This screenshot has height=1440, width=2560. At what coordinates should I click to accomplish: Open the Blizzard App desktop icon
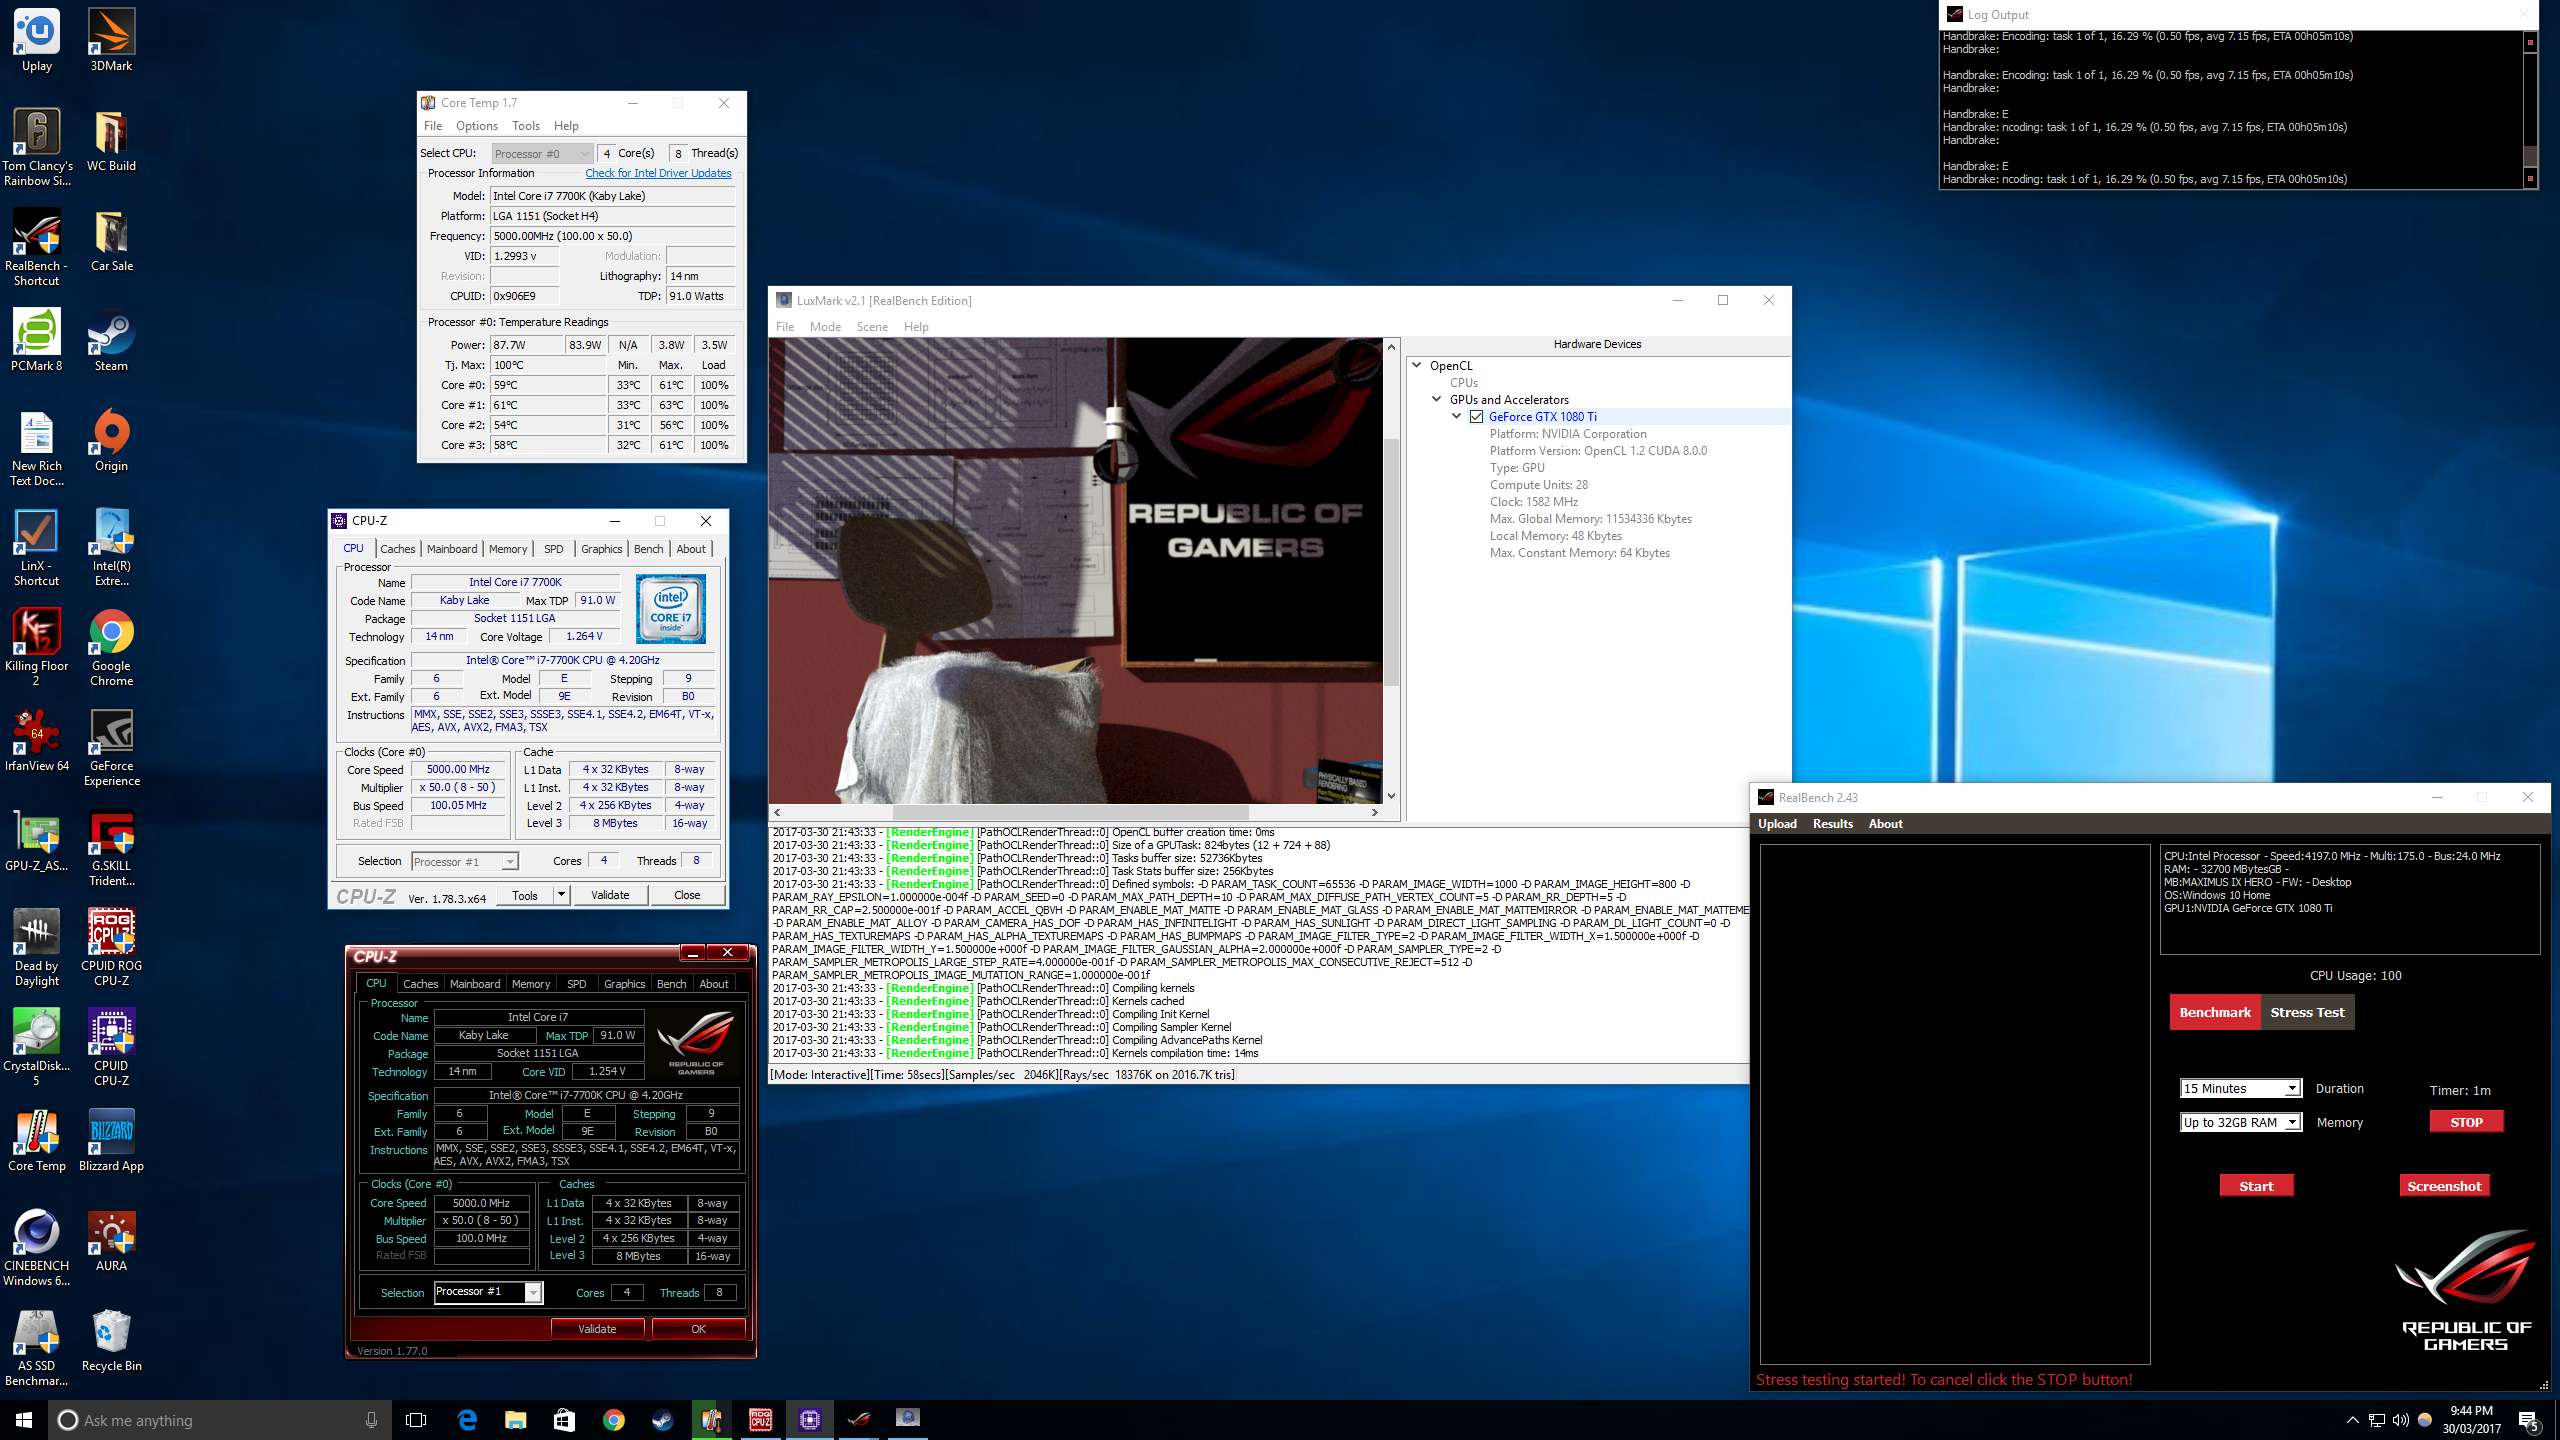click(x=111, y=1140)
